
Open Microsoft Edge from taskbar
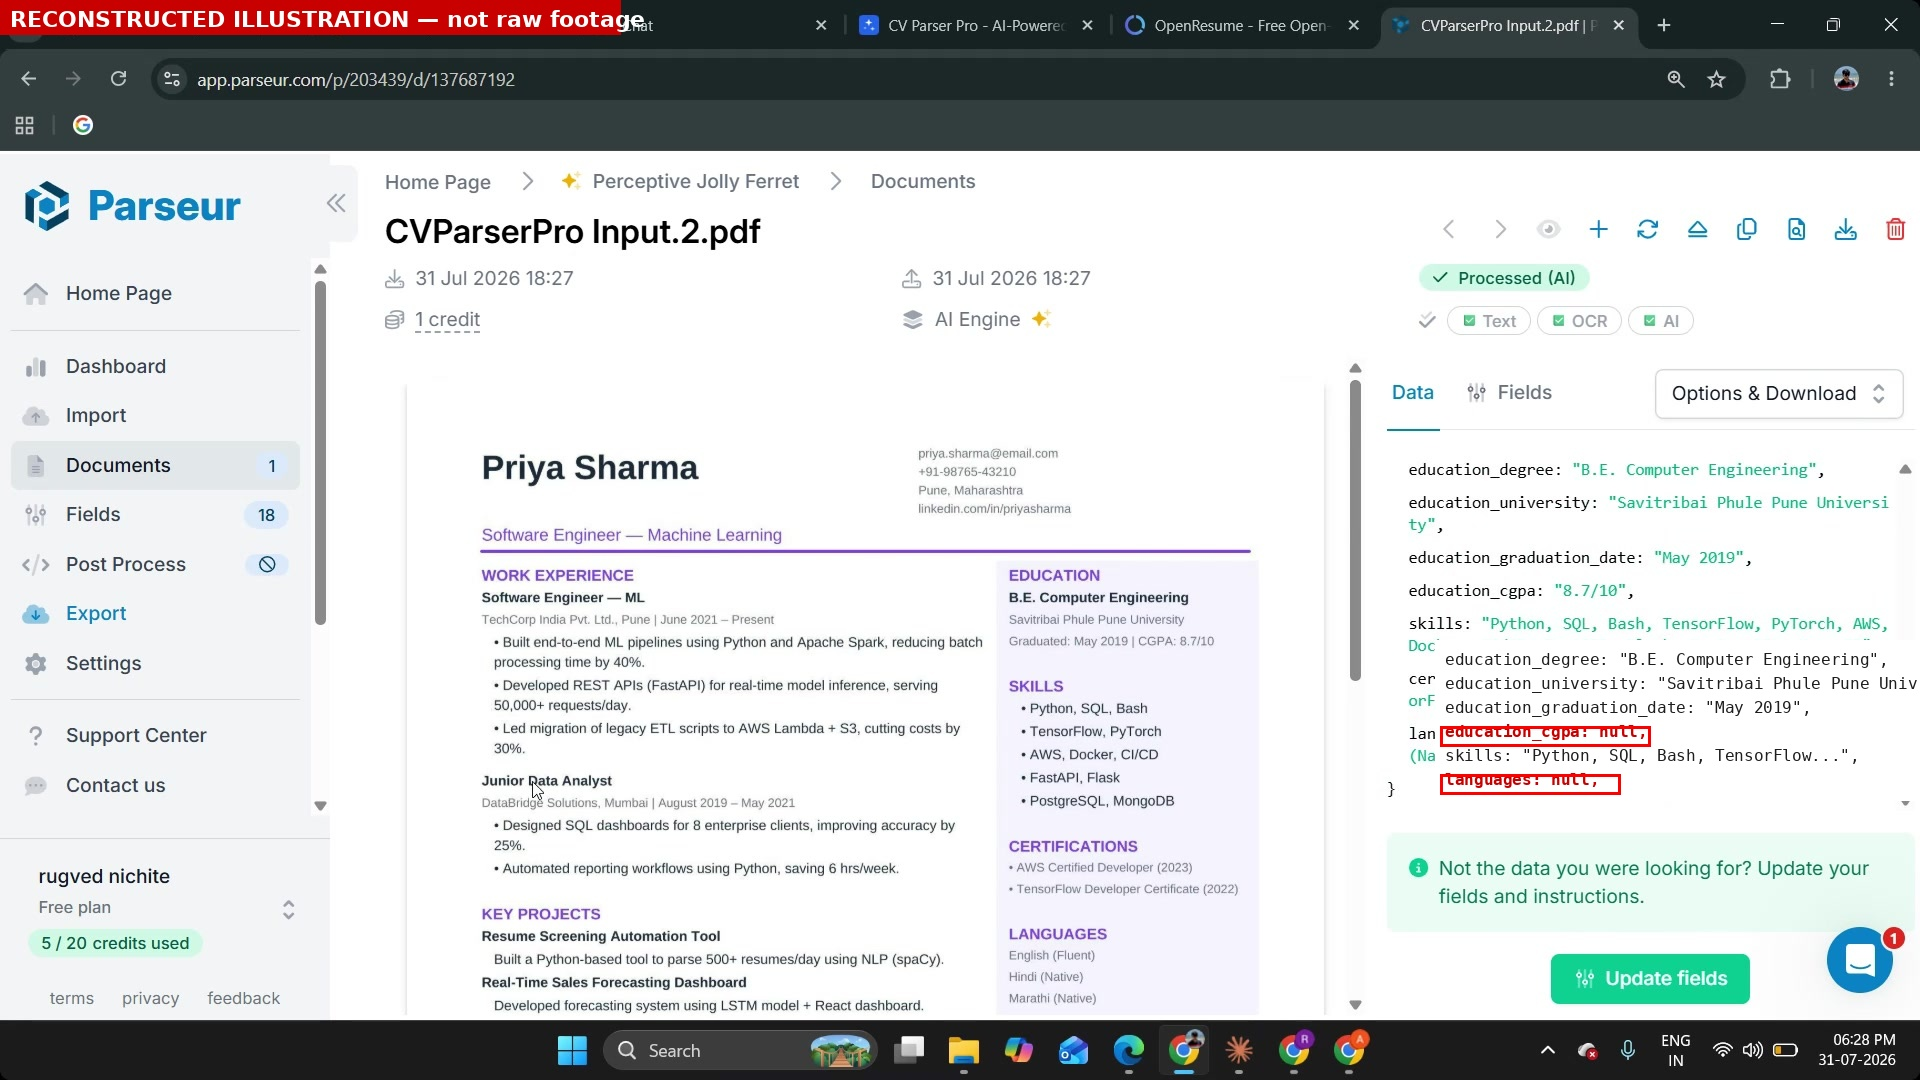coord(1129,1050)
